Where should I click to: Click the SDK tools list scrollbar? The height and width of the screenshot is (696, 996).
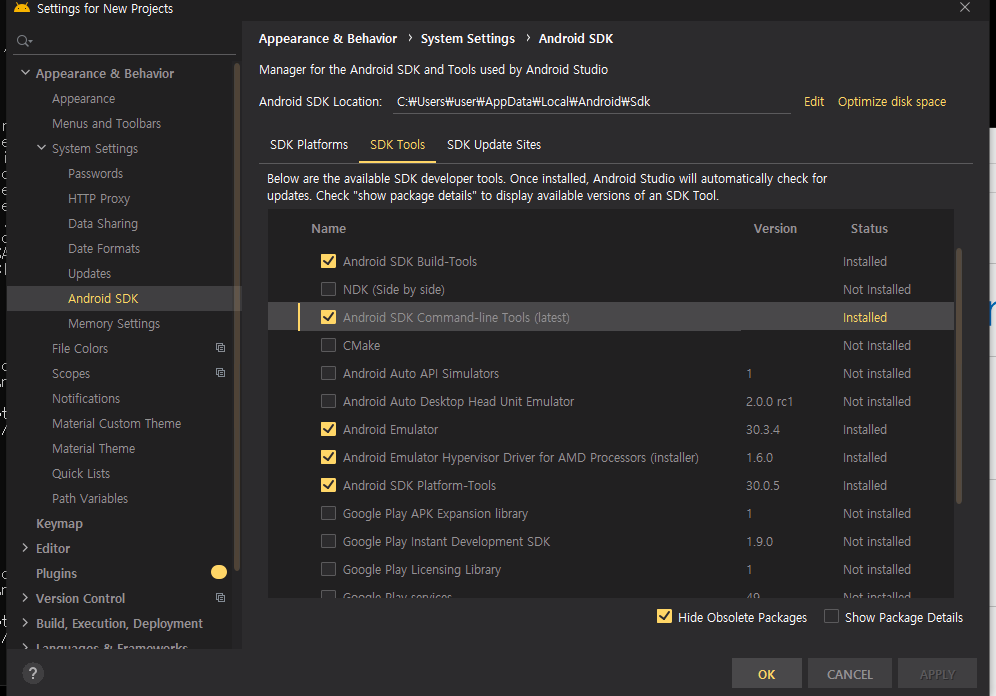[x=959, y=376]
